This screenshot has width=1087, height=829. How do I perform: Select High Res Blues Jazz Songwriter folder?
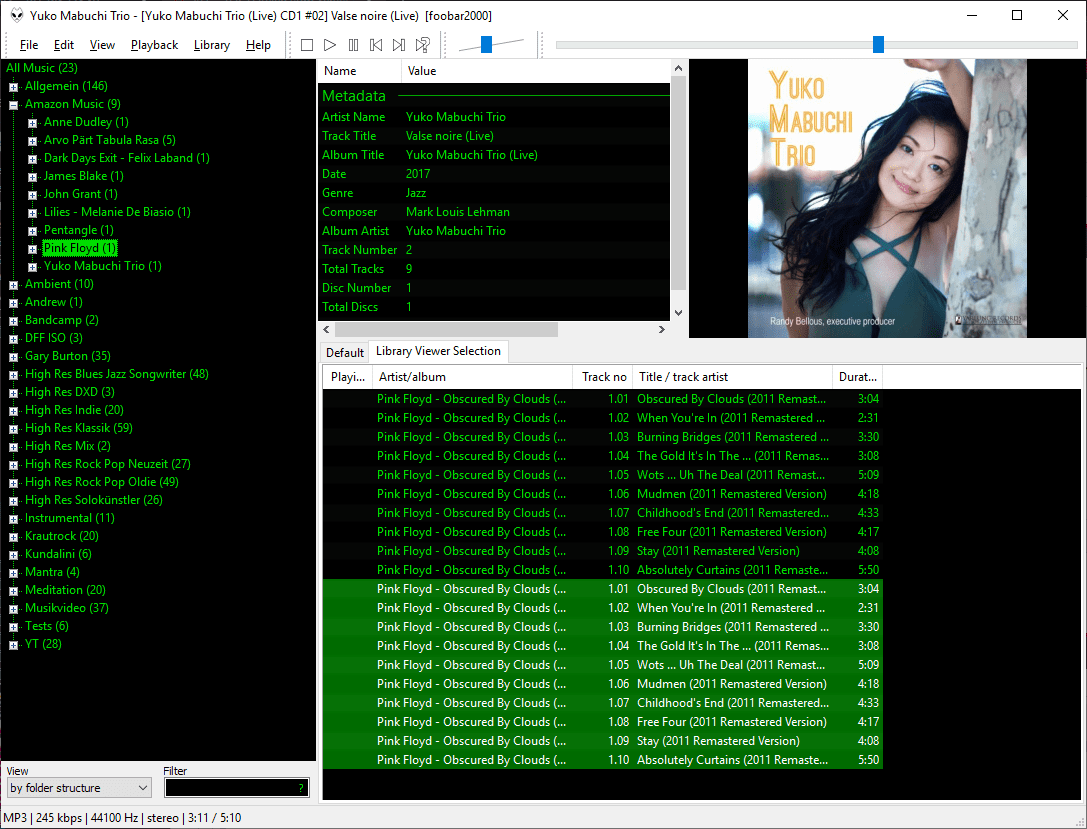[116, 374]
